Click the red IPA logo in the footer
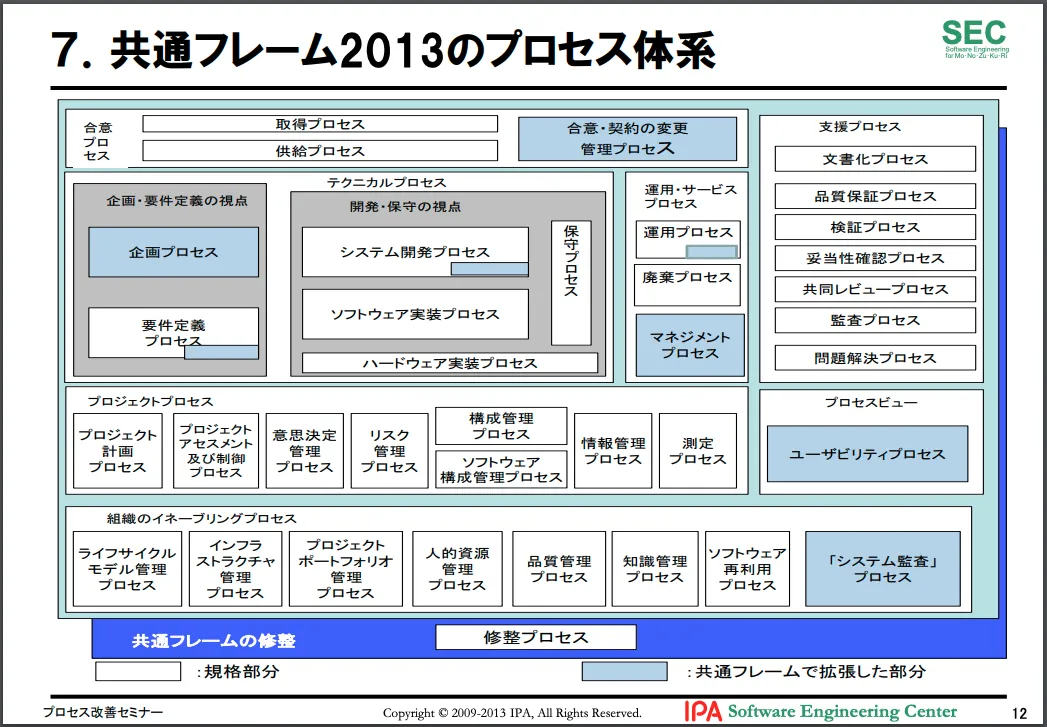Viewport: 1047px width, 727px height. (x=702, y=711)
